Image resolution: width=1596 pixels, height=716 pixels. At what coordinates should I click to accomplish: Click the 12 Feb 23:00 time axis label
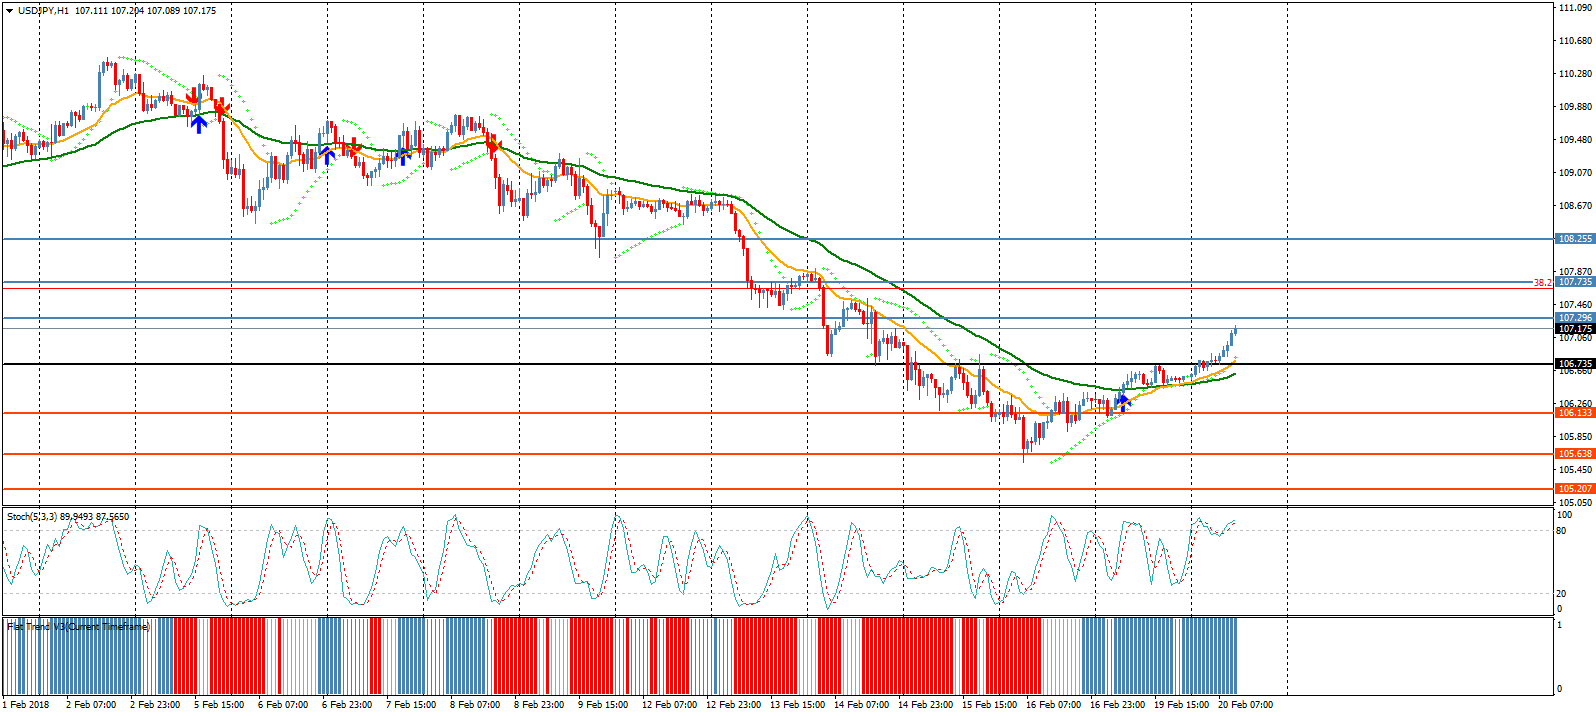point(733,705)
